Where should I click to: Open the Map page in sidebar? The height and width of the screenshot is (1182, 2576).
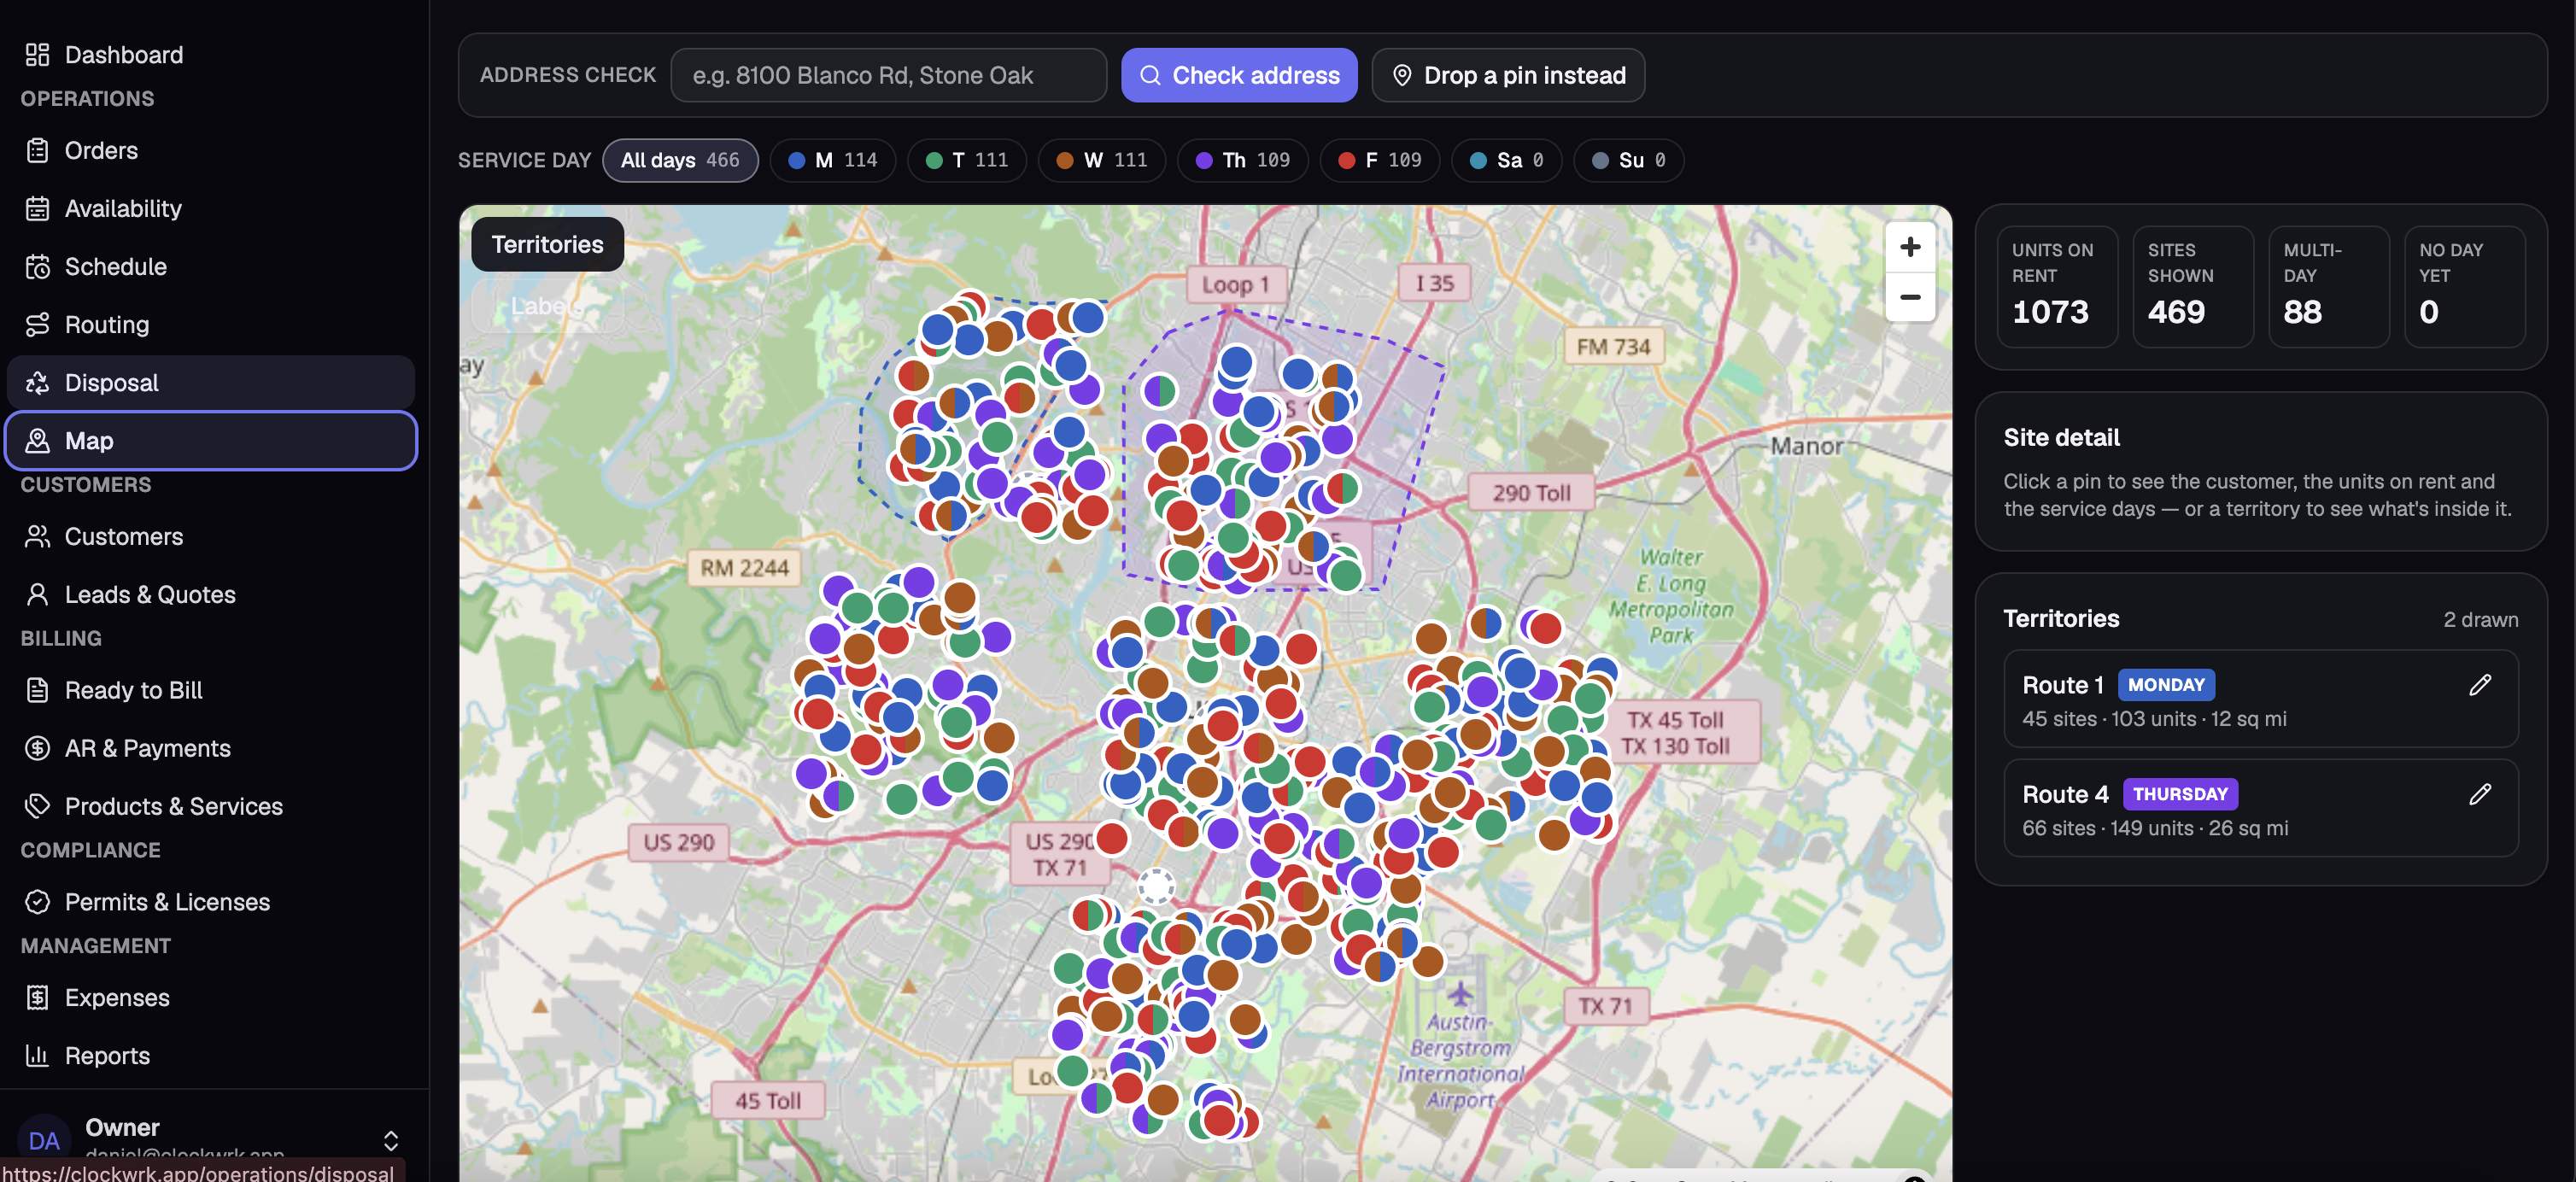click(x=211, y=441)
